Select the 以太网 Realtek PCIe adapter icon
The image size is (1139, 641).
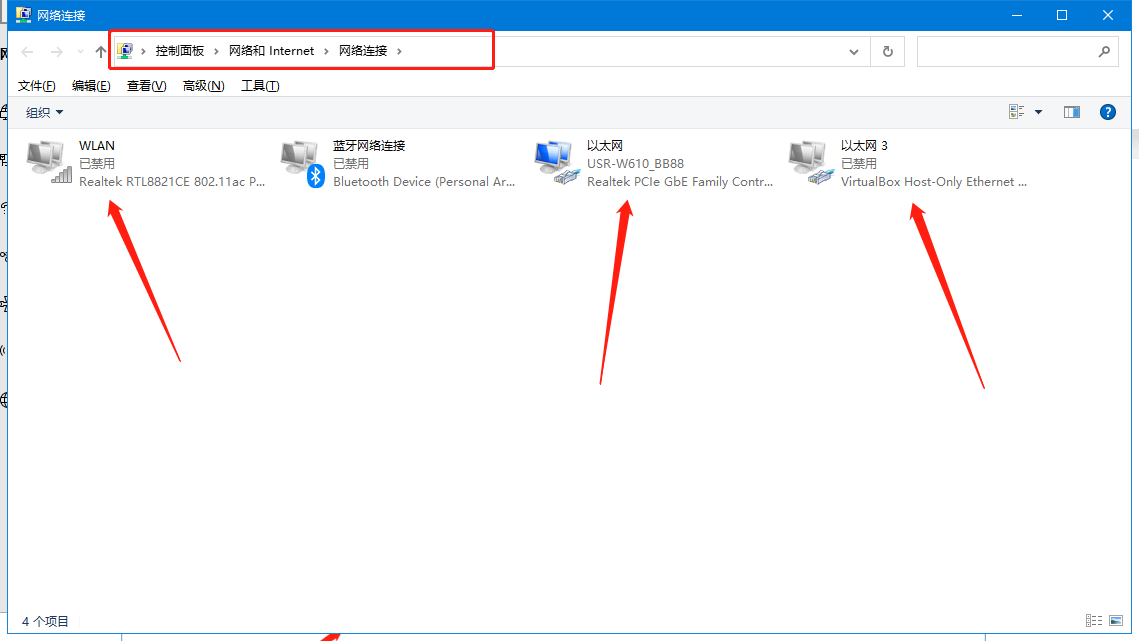point(557,163)
